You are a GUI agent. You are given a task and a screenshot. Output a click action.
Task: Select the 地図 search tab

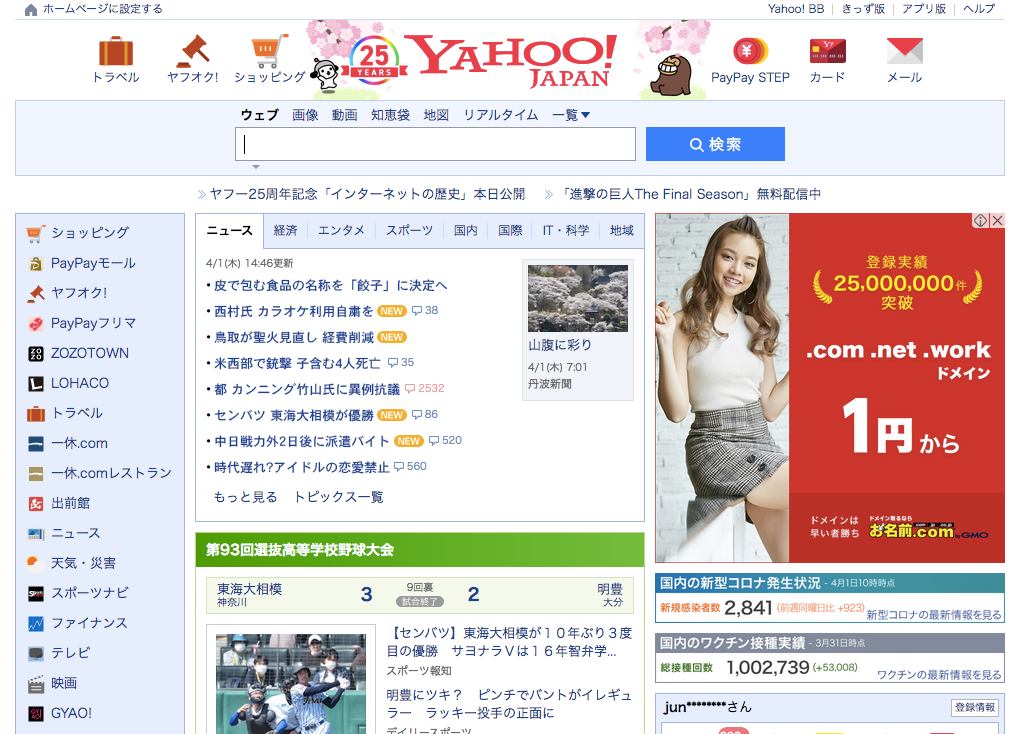(436, 115)
